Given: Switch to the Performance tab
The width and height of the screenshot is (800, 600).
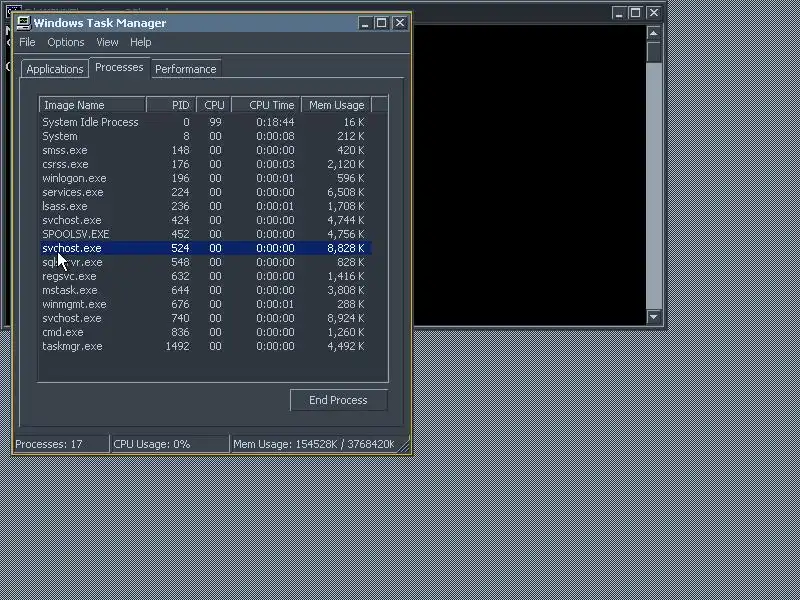Looking at the screenshot, I should click(186, 69).
